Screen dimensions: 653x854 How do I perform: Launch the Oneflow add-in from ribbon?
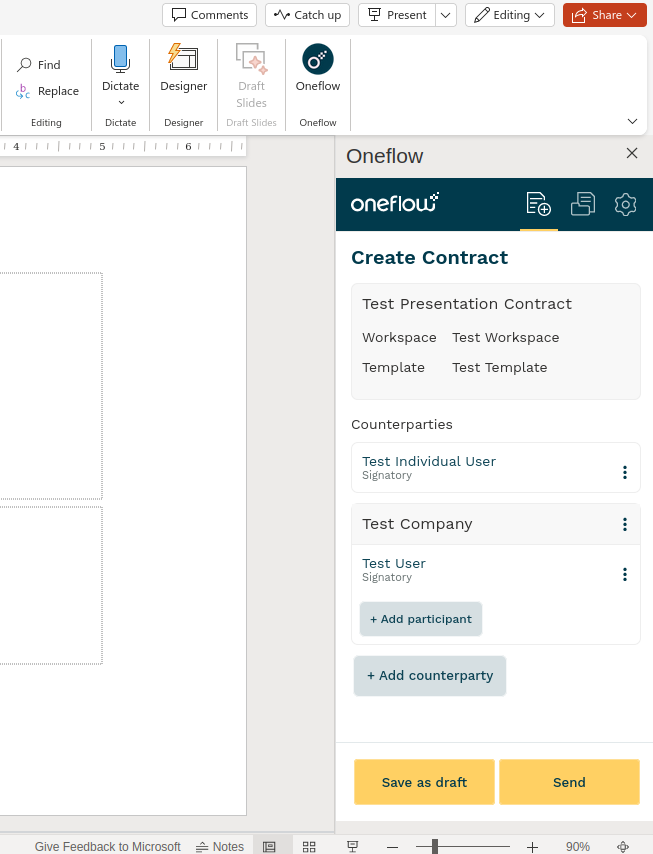click(318, 68)
